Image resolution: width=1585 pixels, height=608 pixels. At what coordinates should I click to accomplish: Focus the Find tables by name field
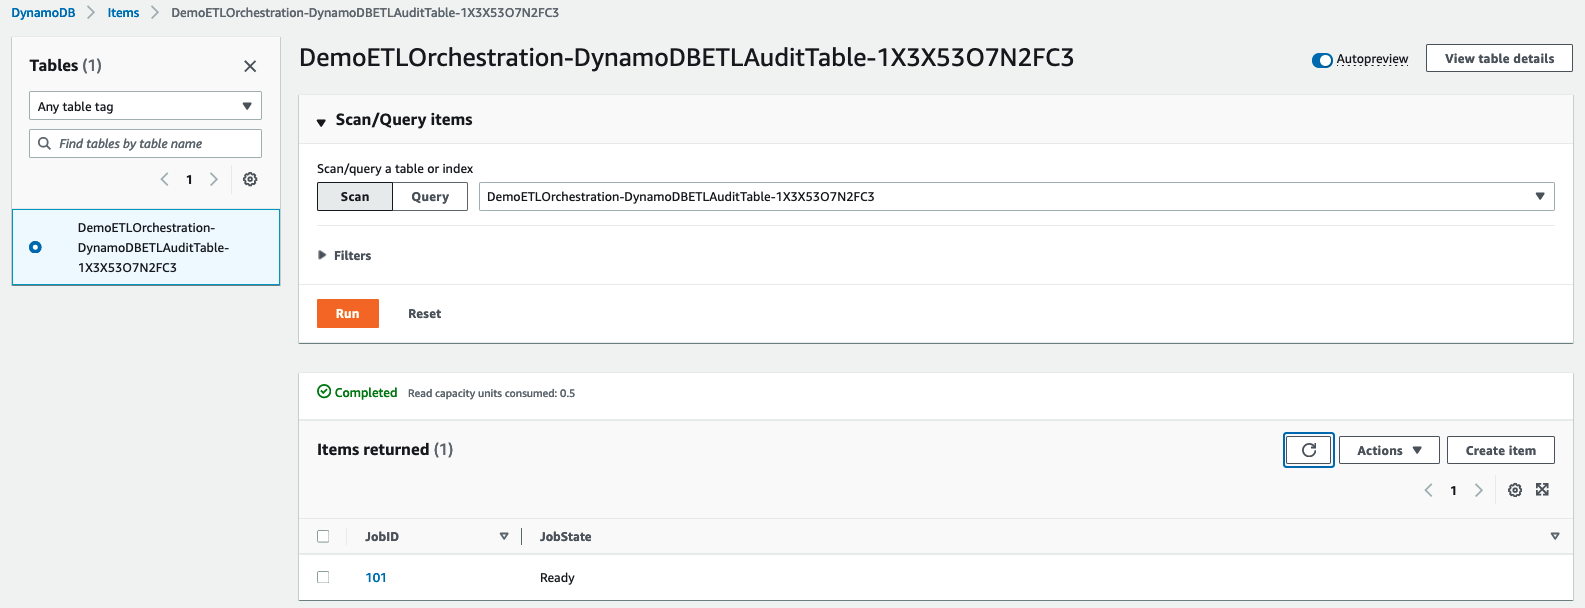click(x=145, y=143)
